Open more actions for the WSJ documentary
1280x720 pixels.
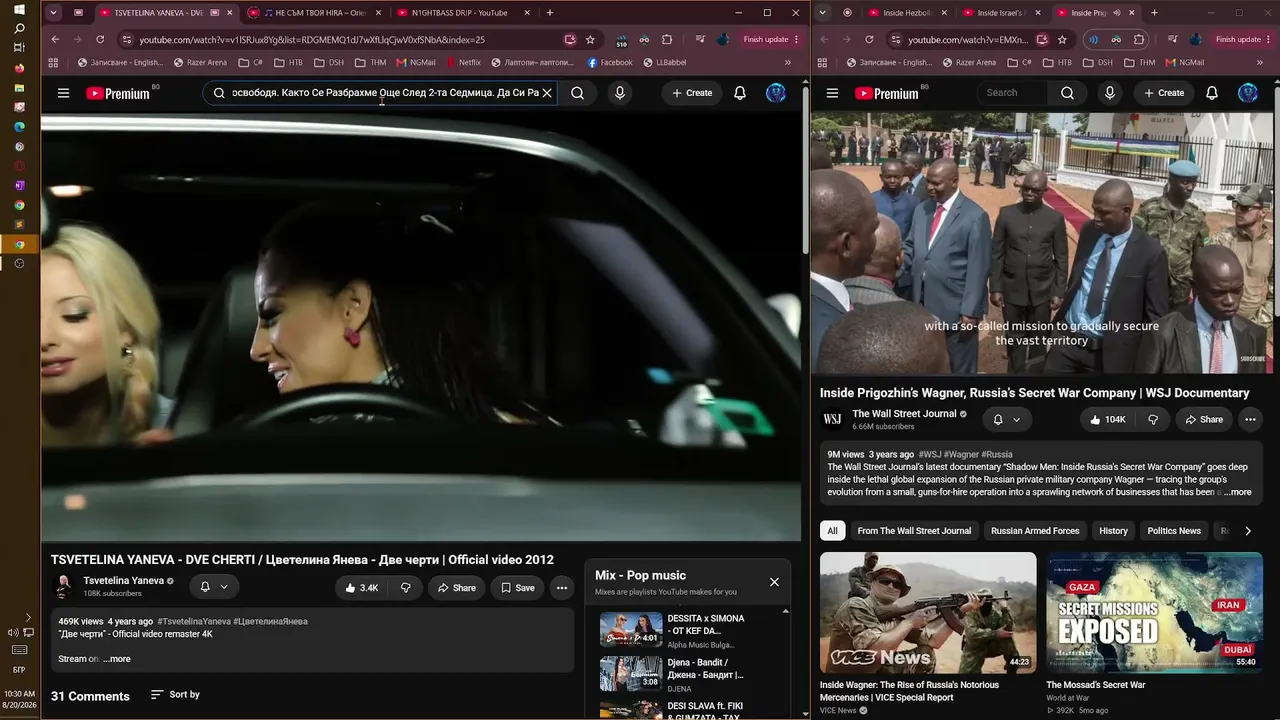[1250, 420]
